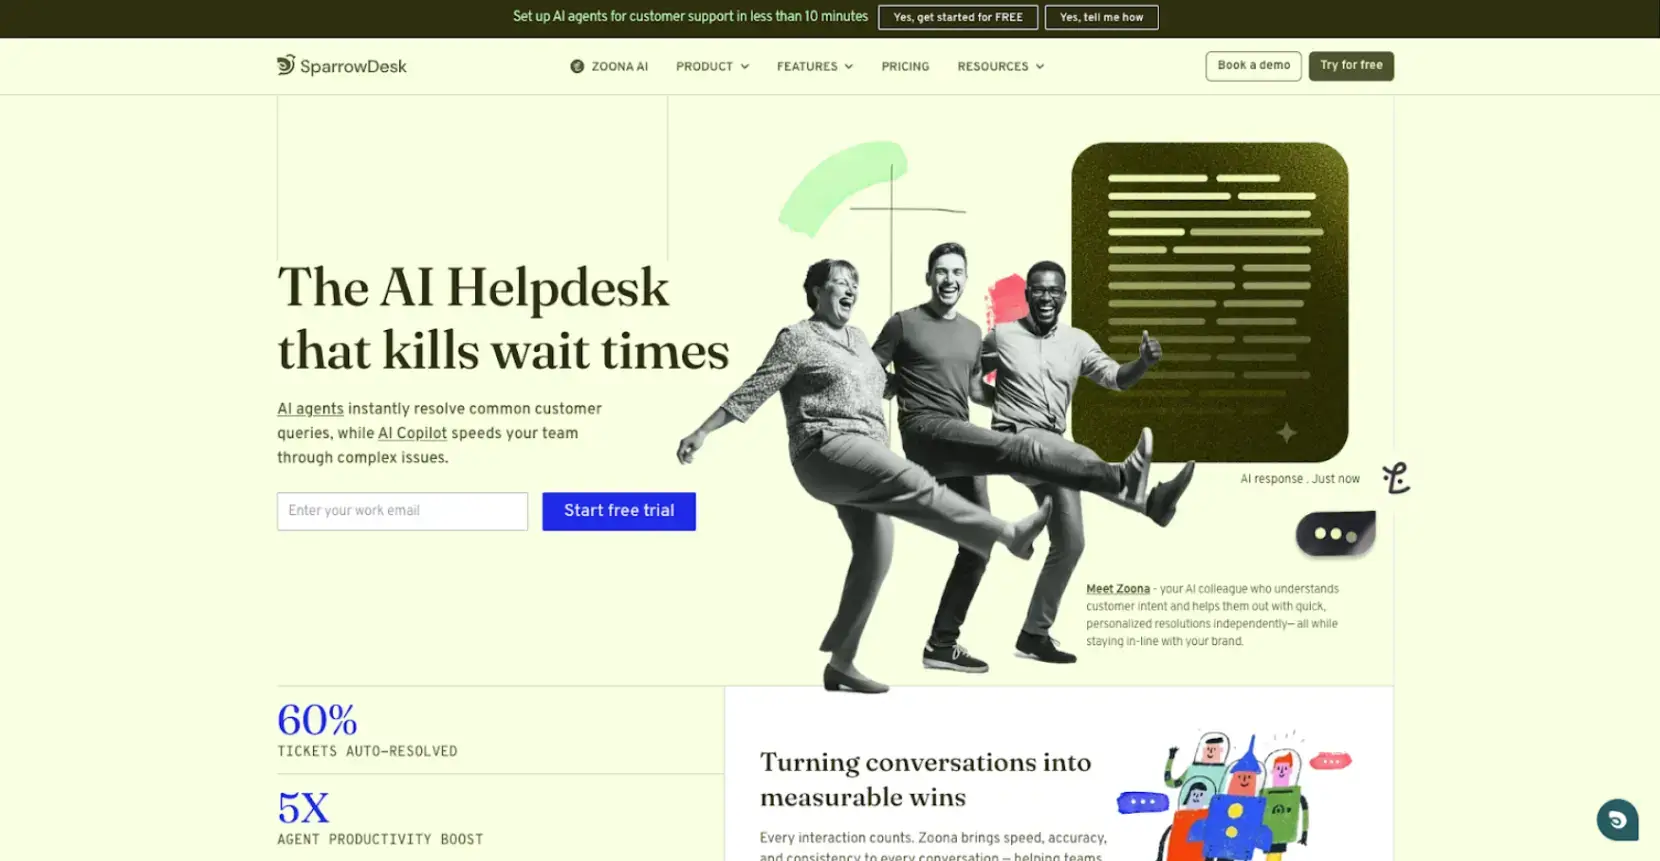Click the Book a demo button
The height and width of the screenshot is (861, 1660).
click(x=1253, y=66)
